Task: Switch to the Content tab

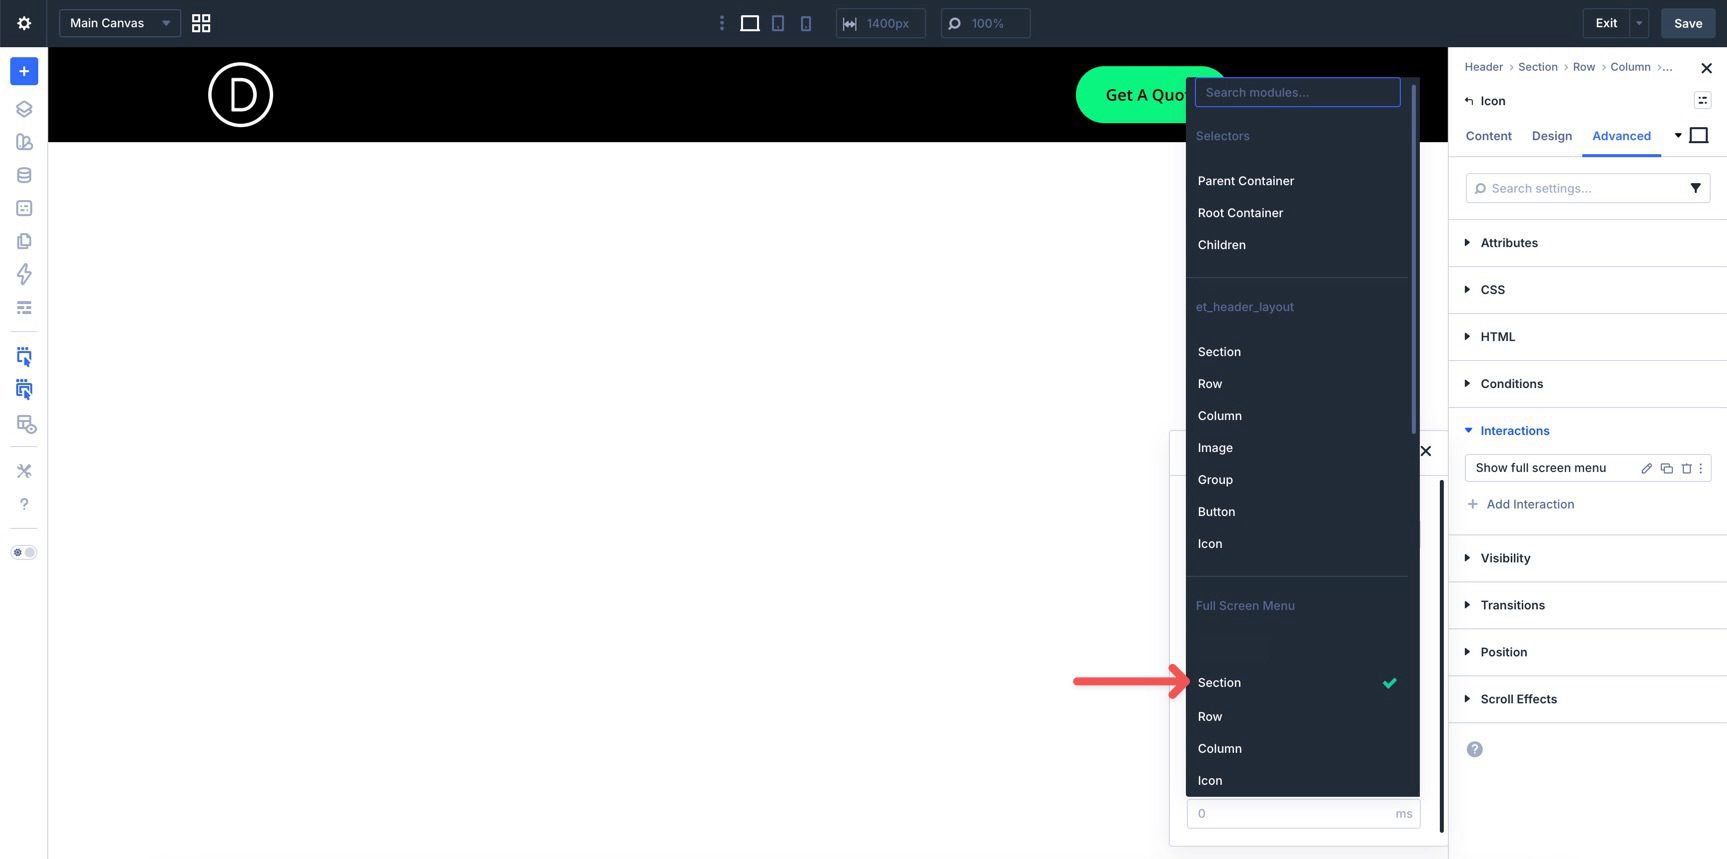Action: [x=1488, y=136]
